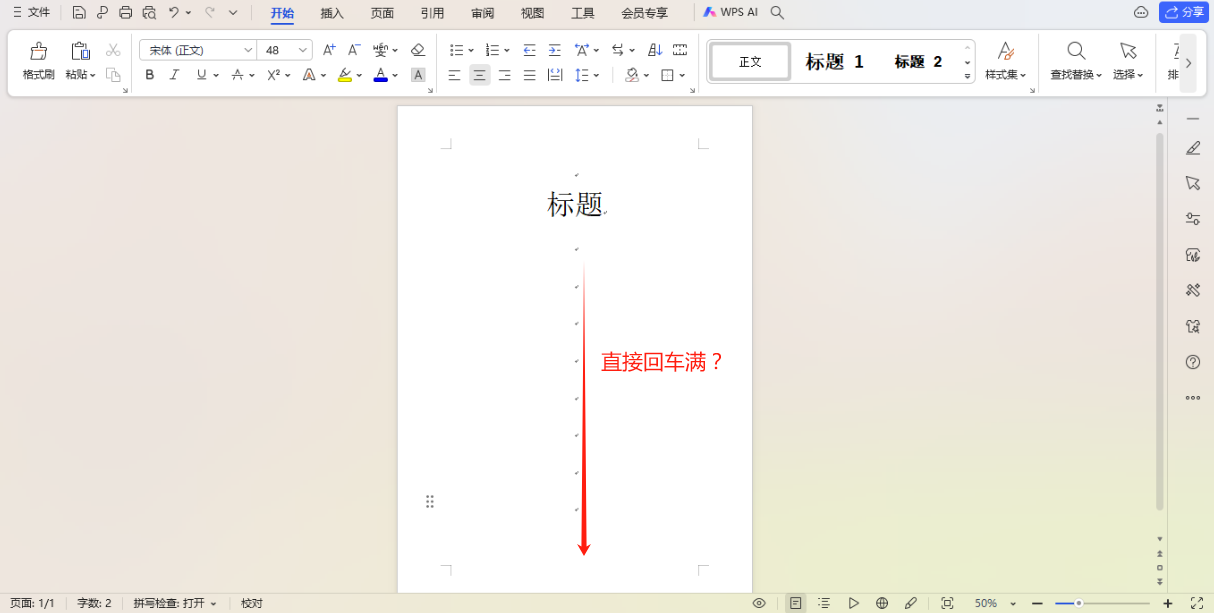Click the Save icon in the quick access bar
Screen dimensions: 1214x613
tap(79, 13)
